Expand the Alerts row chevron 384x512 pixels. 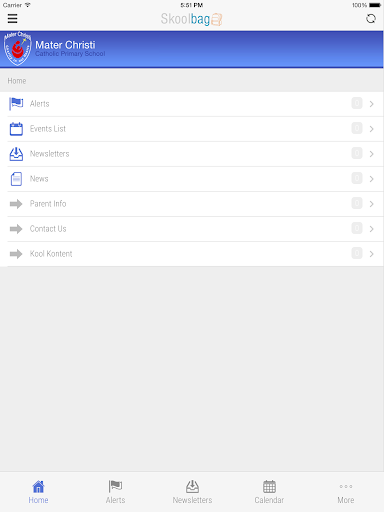371,104
